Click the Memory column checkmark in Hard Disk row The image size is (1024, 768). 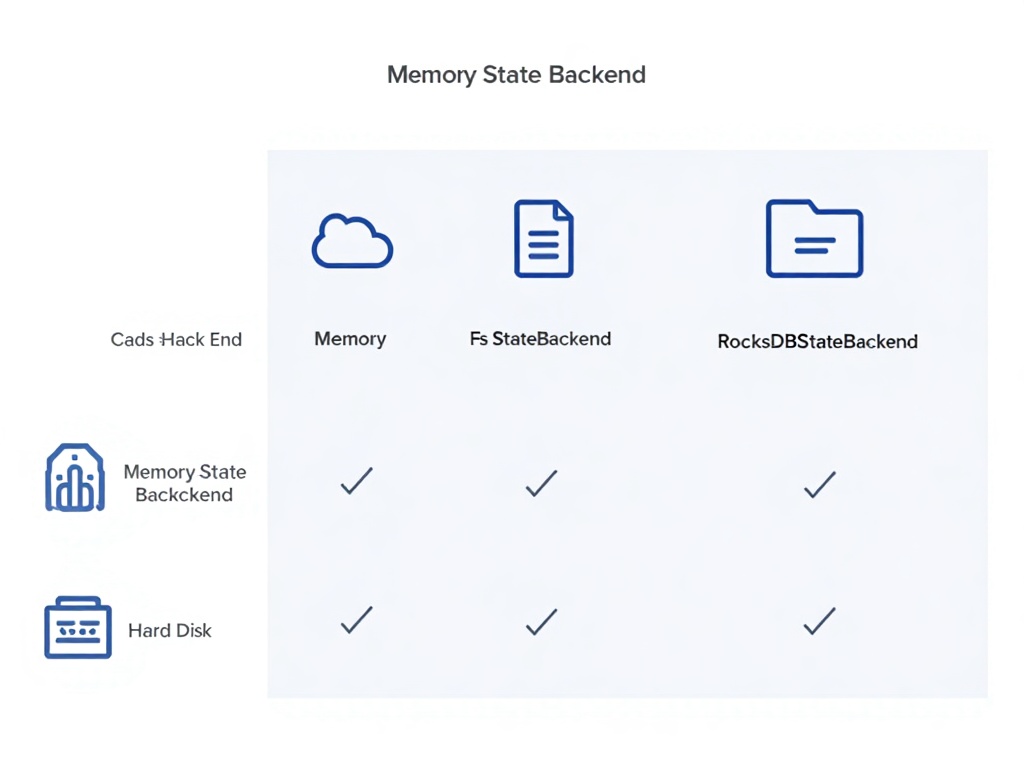tap(357, 620)
